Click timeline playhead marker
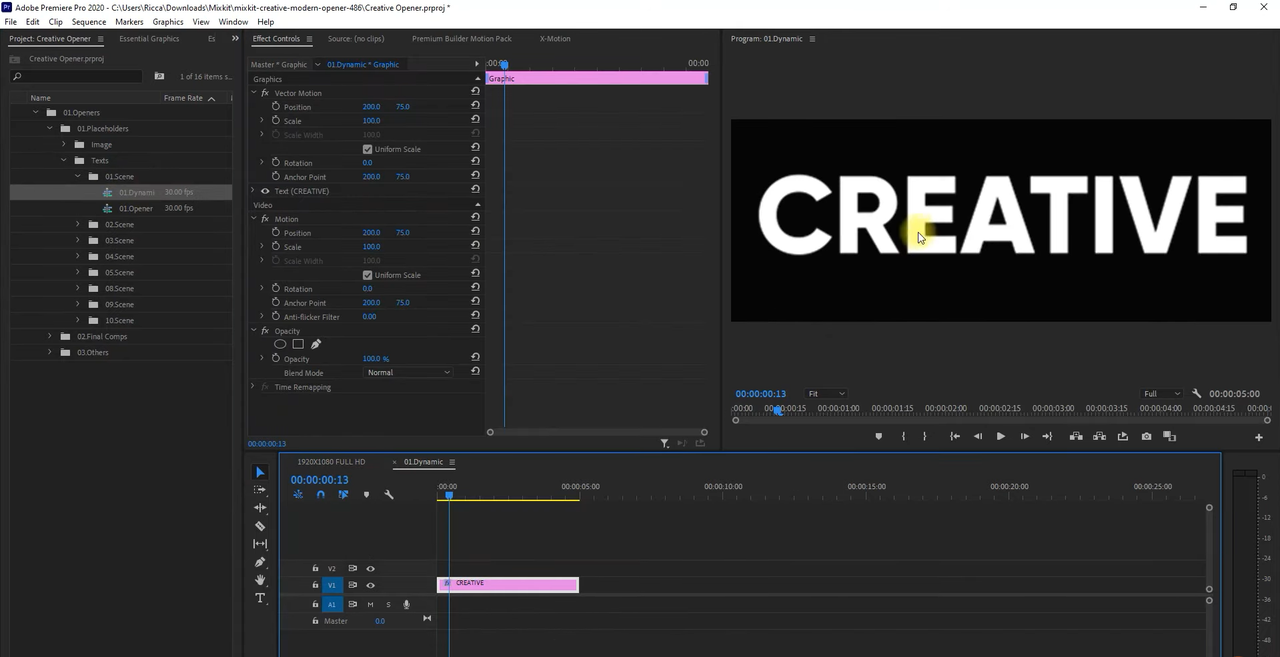The width and height of the screenshot is (1280, 657). point(449,495)
